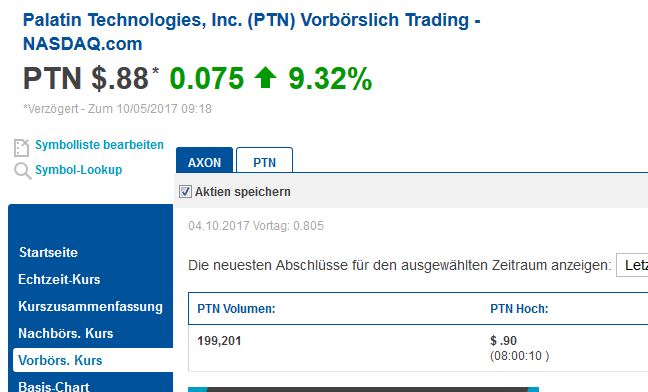Open the Symbol-Lookup link
This screenshot has width=648, height=392.
coord(79,170)
